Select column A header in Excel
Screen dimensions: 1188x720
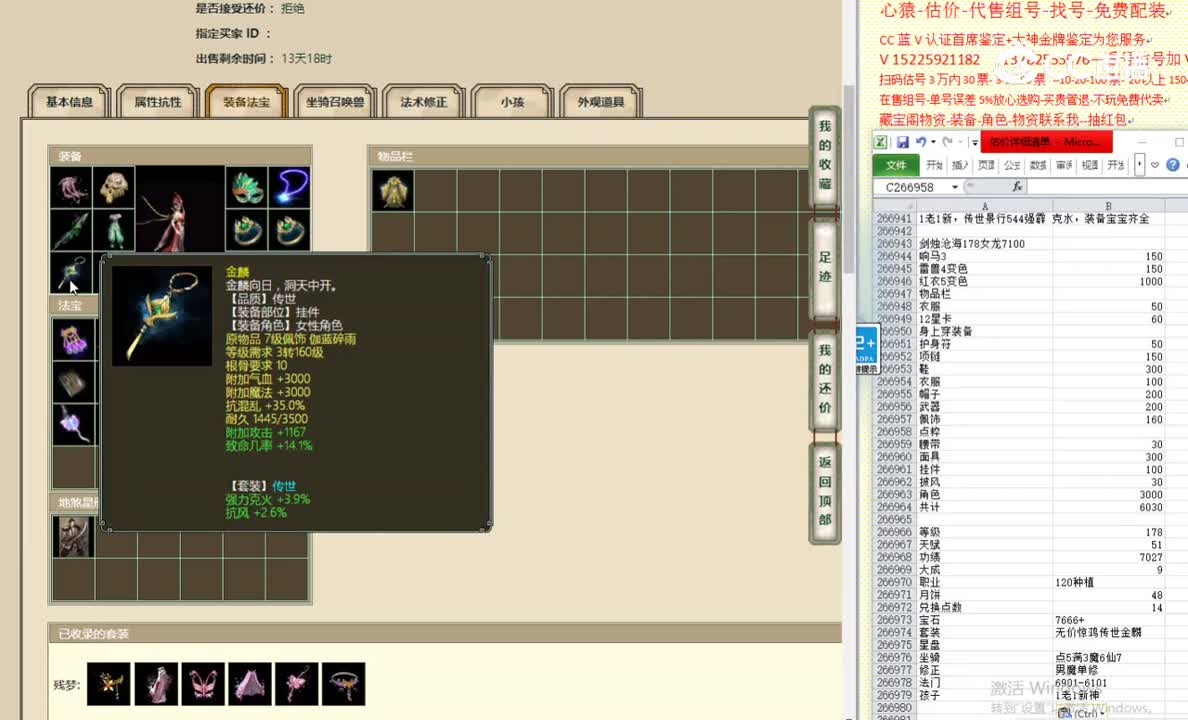(984, 205)
